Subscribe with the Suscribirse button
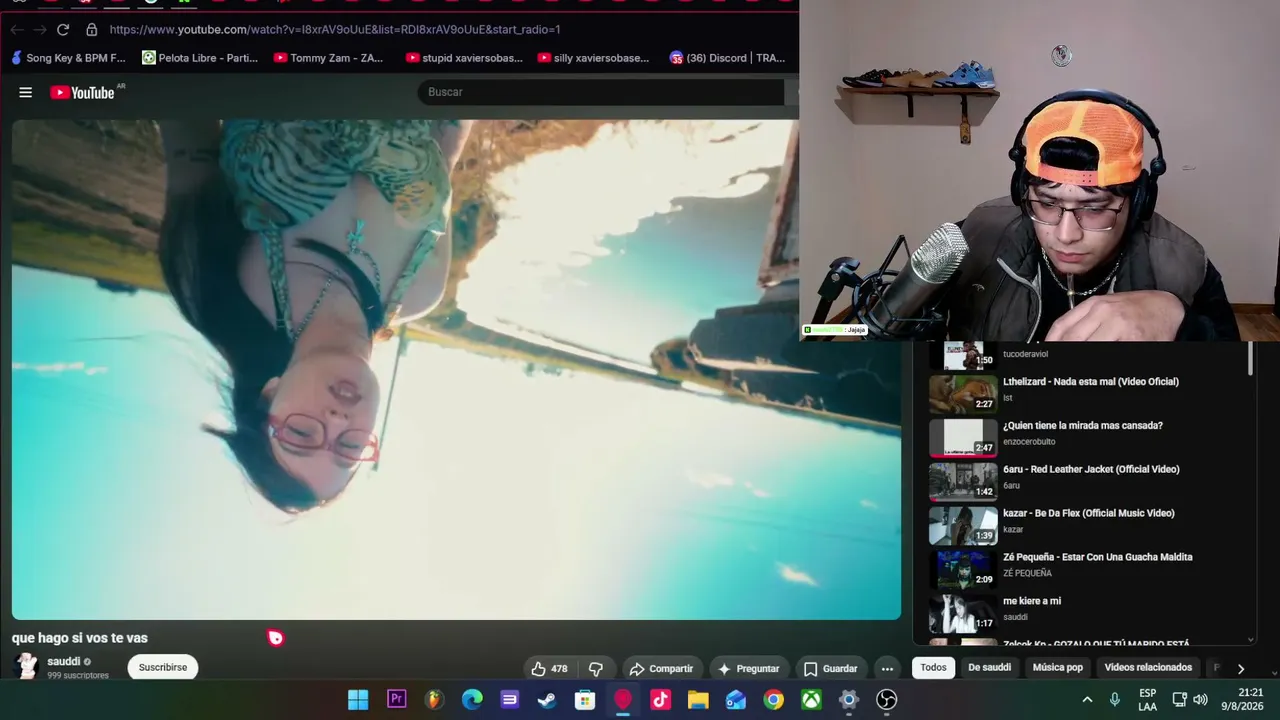 [163, 667]
